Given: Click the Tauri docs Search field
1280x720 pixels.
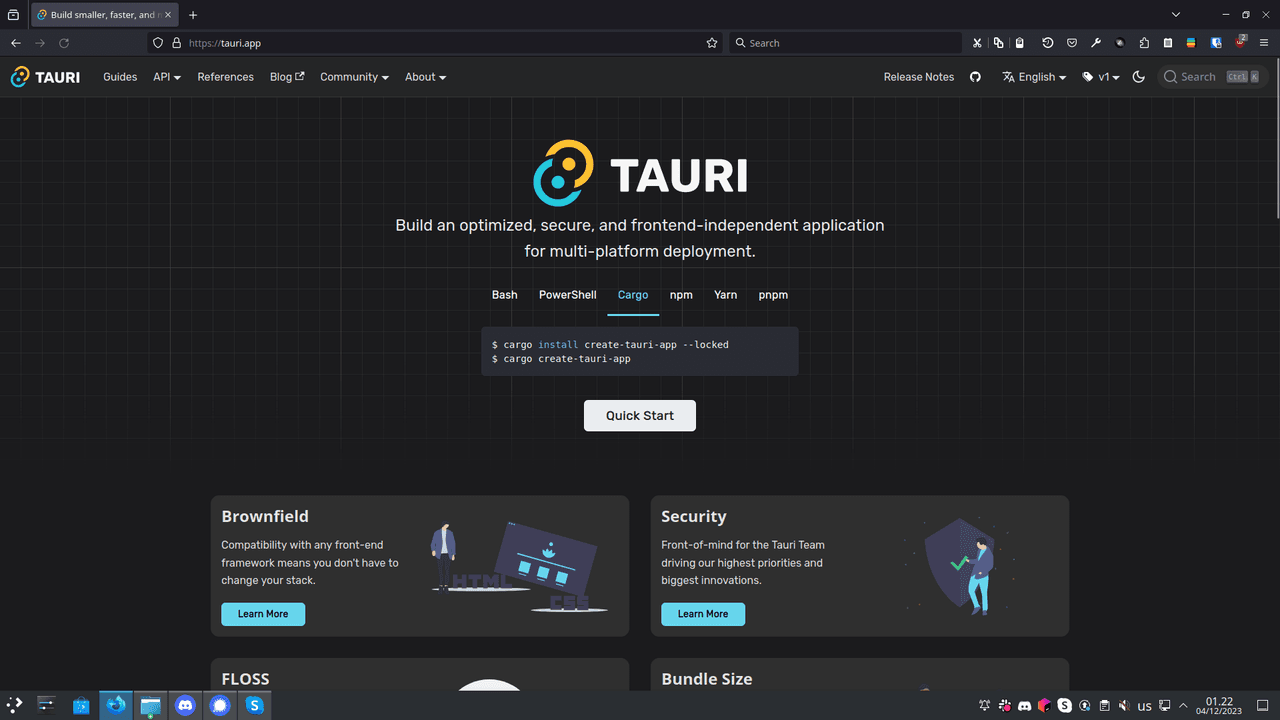Looking at the screenshot, I should tap(1213, 77).
